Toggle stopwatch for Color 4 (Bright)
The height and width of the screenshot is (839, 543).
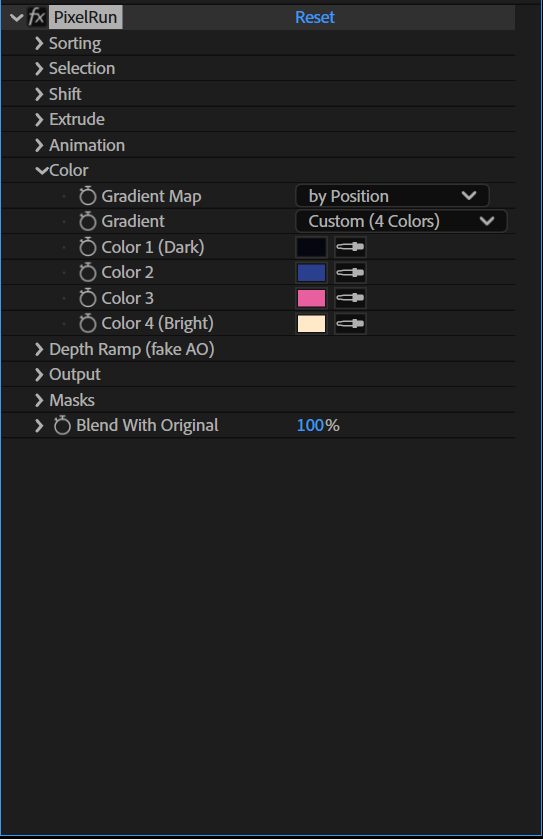point(88,323)
